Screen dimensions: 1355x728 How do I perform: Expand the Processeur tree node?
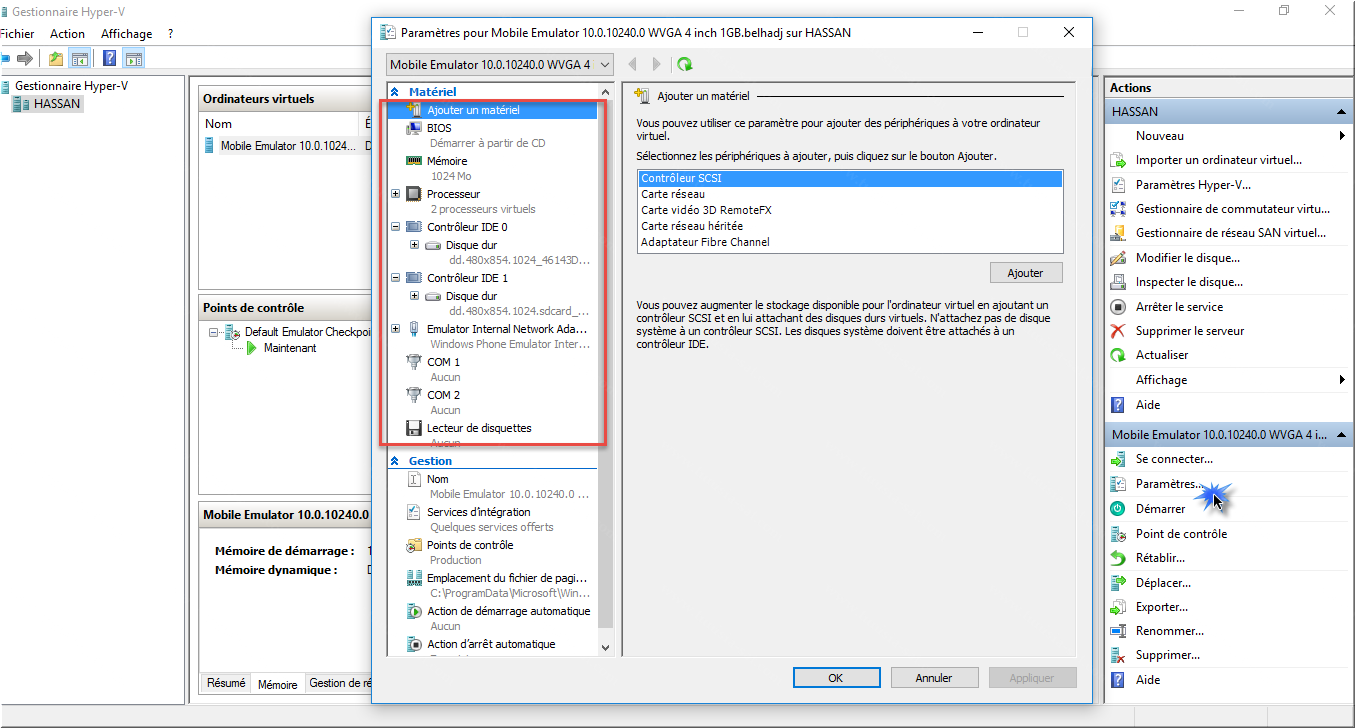coord(396,194)
